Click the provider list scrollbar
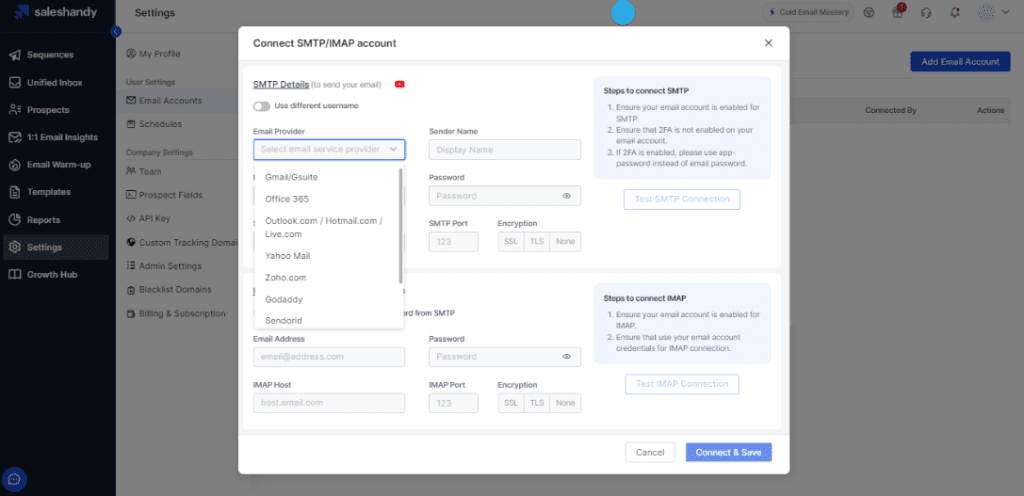This screenshot has width=1024, height=496. click(400, 225)
